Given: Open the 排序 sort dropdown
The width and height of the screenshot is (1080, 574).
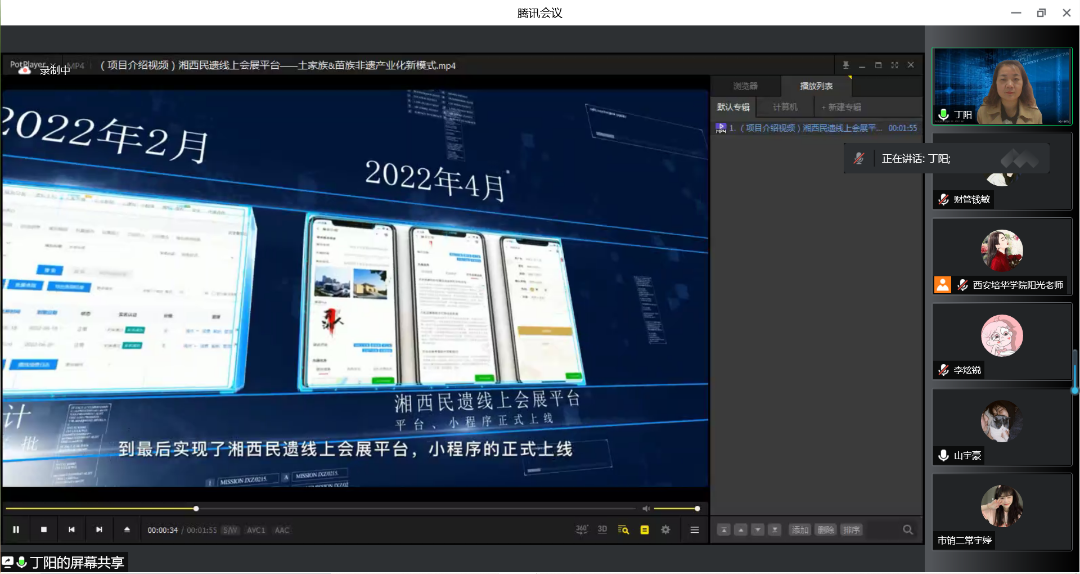Looking at the screenshot, I should [850, 529].
